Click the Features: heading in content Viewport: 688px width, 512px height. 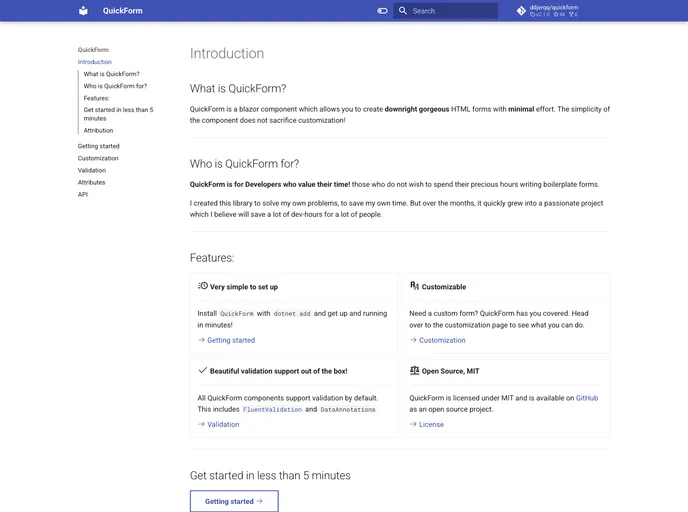point(212,258)
